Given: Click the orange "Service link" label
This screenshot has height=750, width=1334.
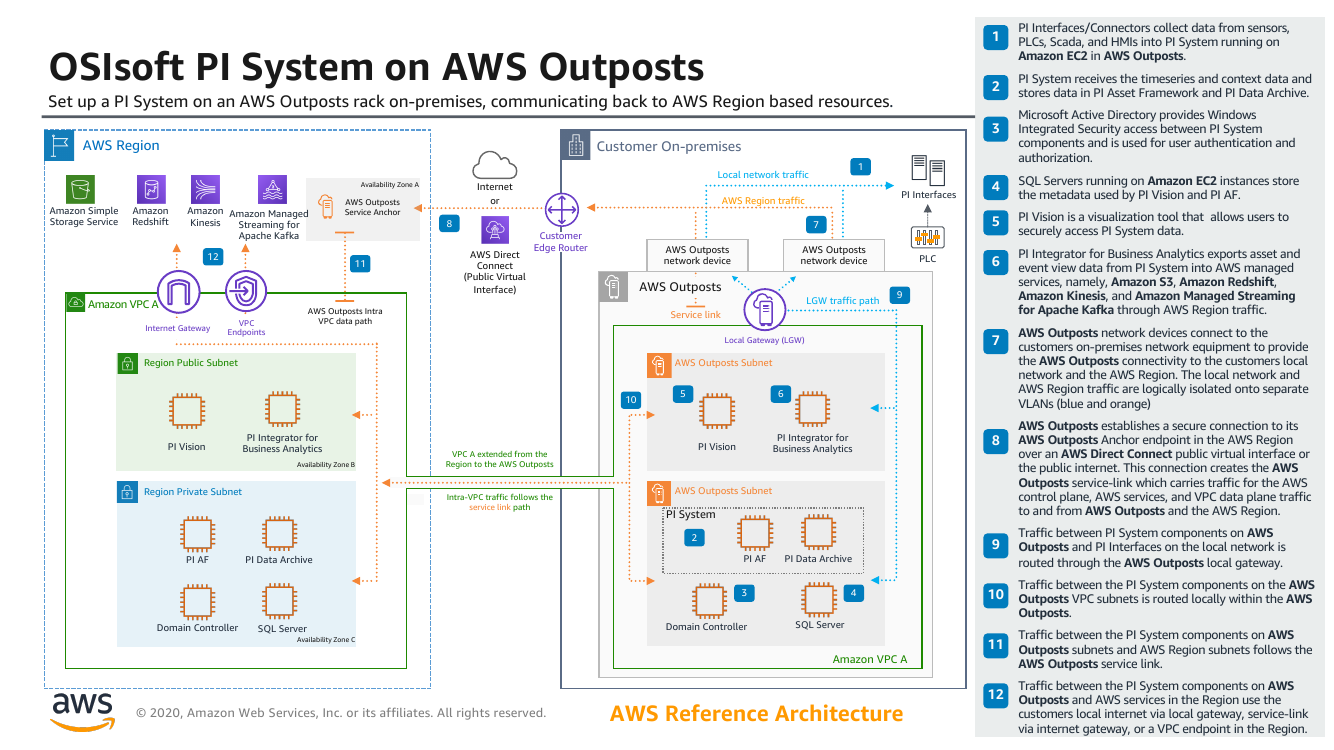Looking at the screenshot, I should 695,315.
